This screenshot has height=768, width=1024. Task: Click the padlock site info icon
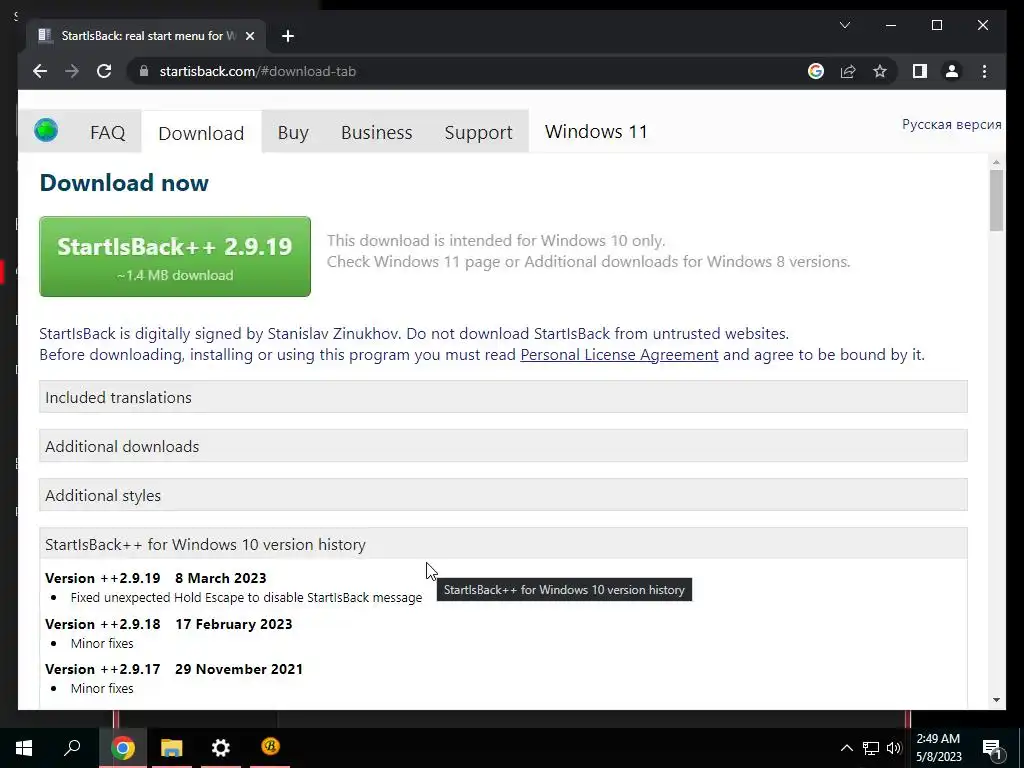(x=144, y=71)
